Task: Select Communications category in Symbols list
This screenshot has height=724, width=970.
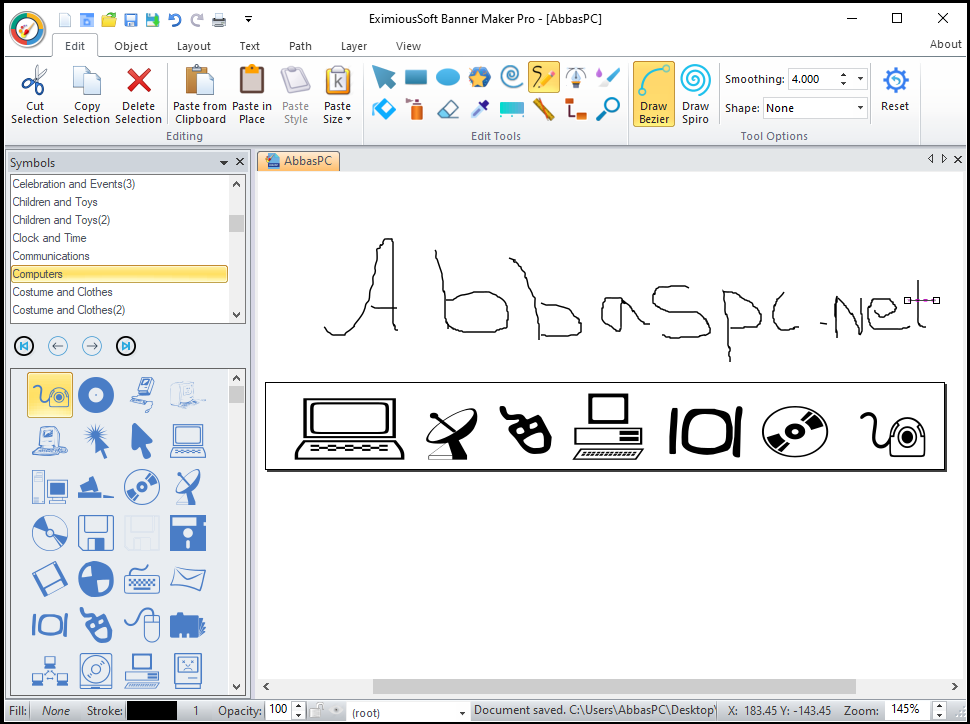Action: [119, 256]
